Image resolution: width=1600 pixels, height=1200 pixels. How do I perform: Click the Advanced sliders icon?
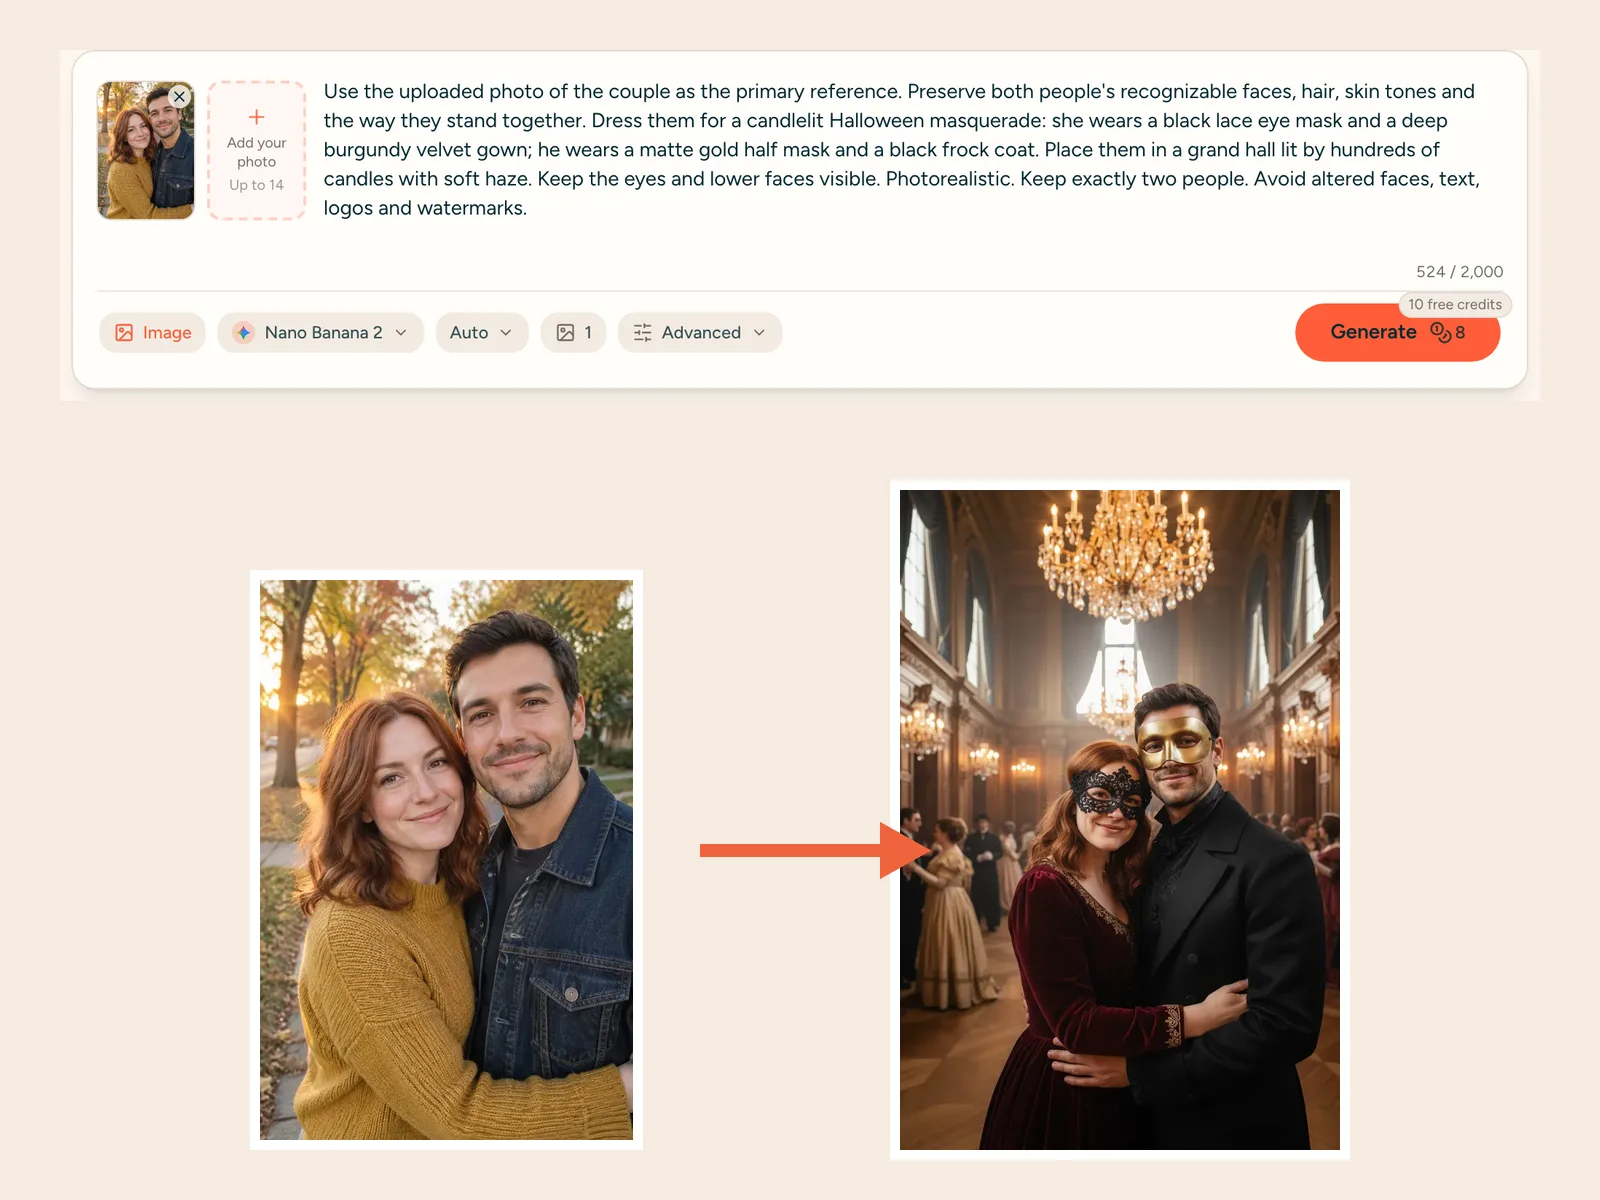click(643, 333)
